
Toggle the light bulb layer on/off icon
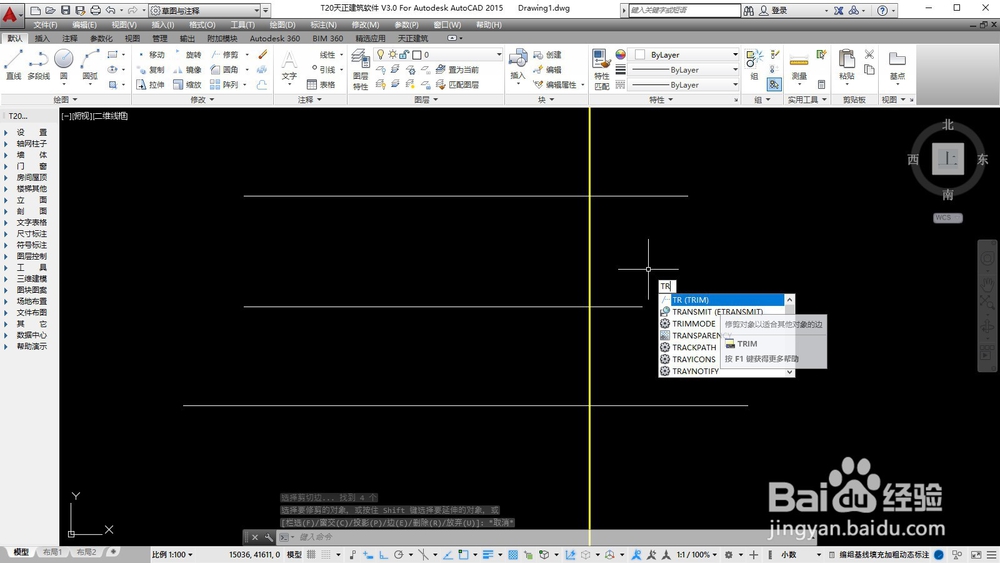(x=381, y=55)
